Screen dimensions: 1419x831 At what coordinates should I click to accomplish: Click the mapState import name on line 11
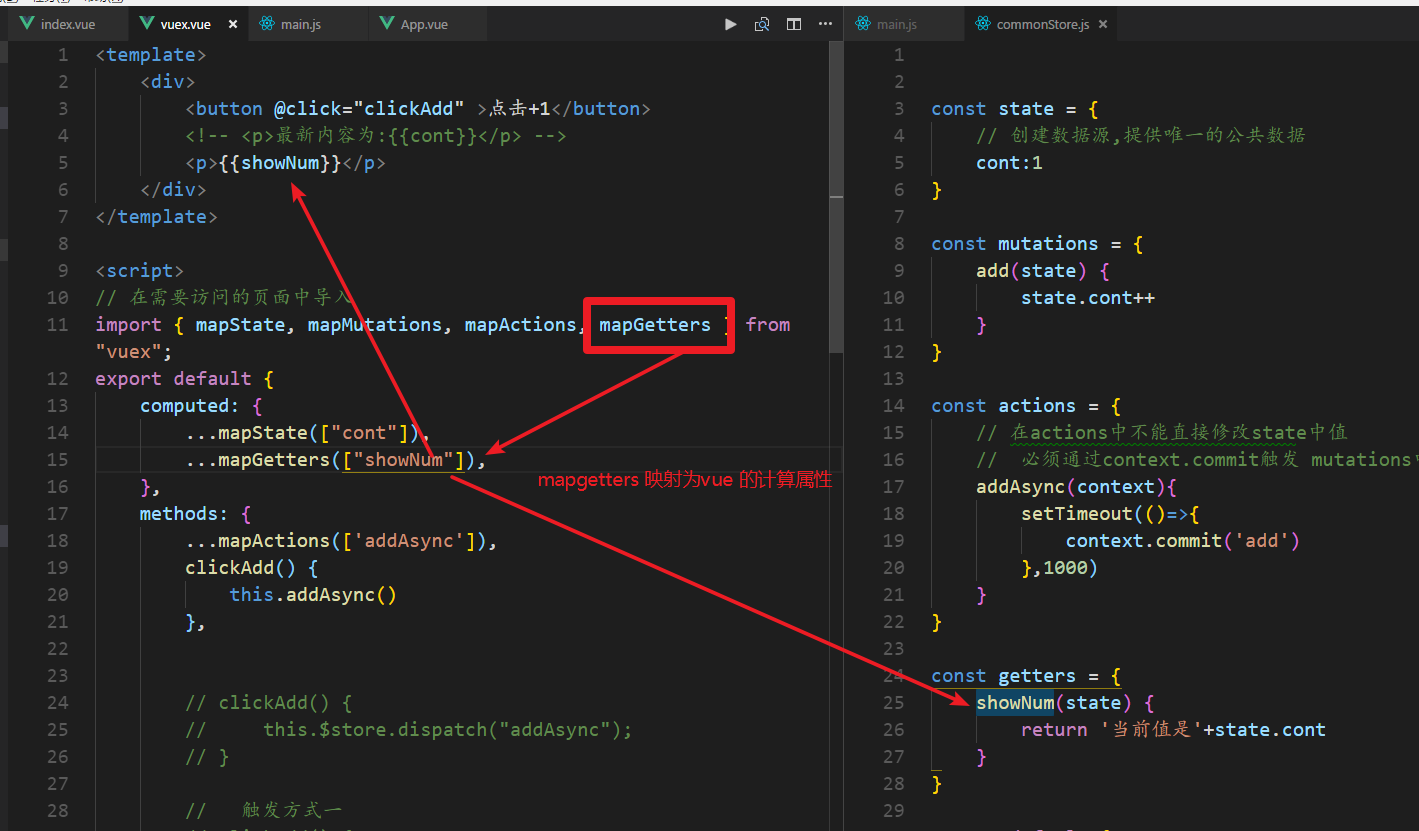(x=240, y=325)
